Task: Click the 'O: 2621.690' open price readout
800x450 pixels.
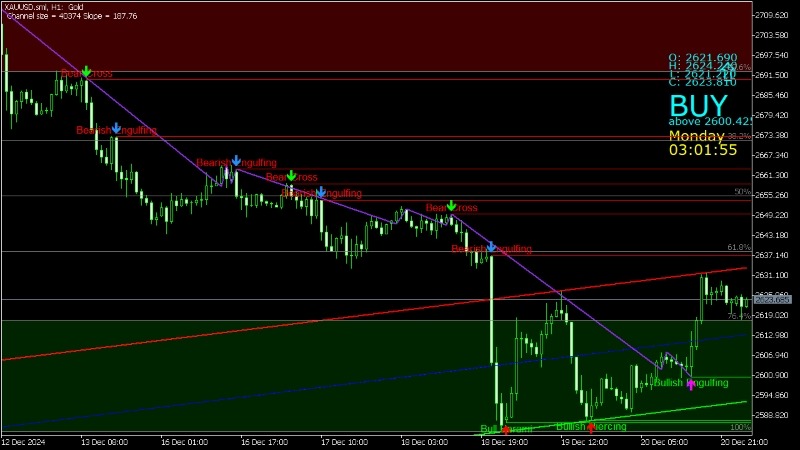Action: [703, 57]
